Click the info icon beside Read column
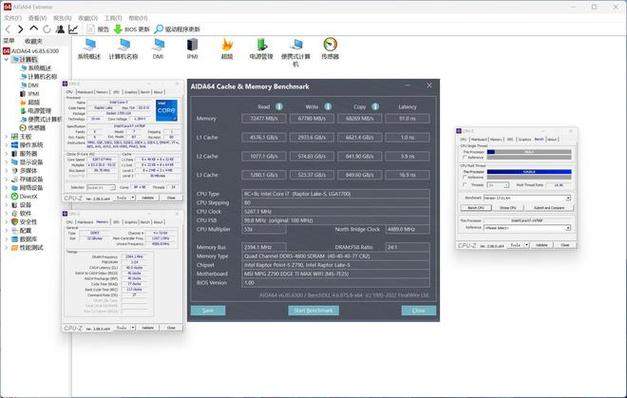627x398 pixels. click(x=279, y=106)
